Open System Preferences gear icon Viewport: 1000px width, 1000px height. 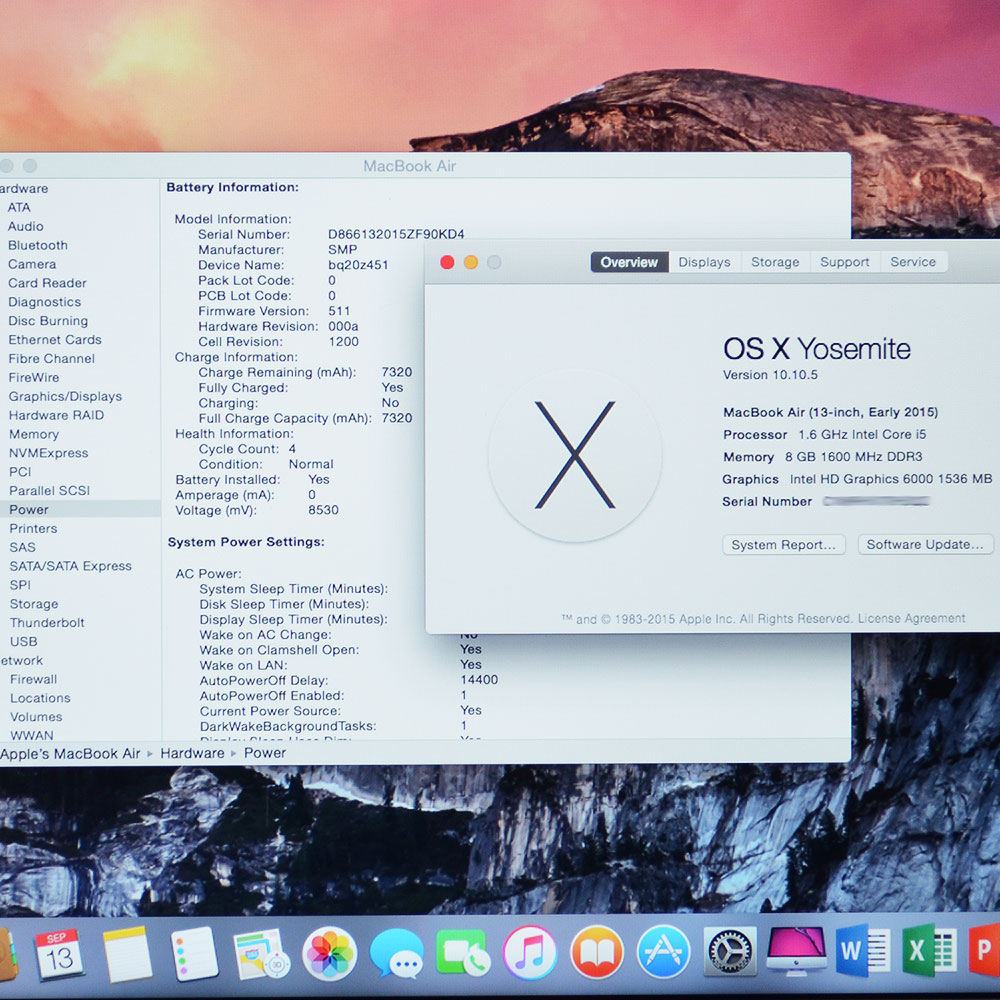730,952
